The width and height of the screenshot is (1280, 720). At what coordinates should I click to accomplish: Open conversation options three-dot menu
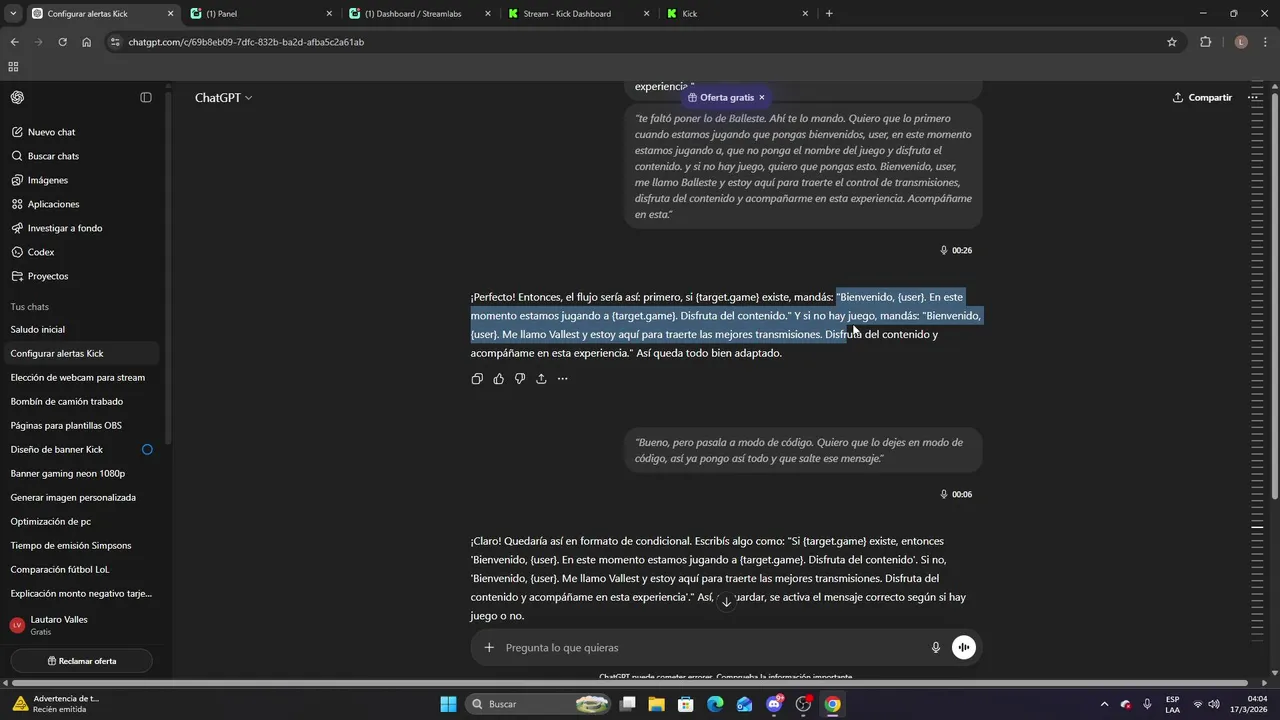(1254, 97)
